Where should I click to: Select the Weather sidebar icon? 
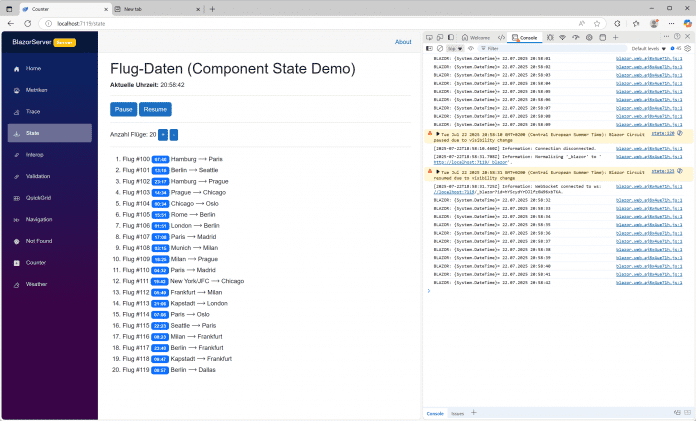tap(16, 285)
